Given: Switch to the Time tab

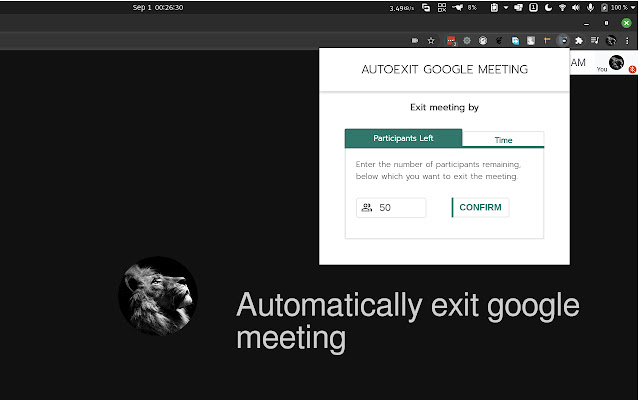Looking at the screenshot, I should [x=503, y=140].
